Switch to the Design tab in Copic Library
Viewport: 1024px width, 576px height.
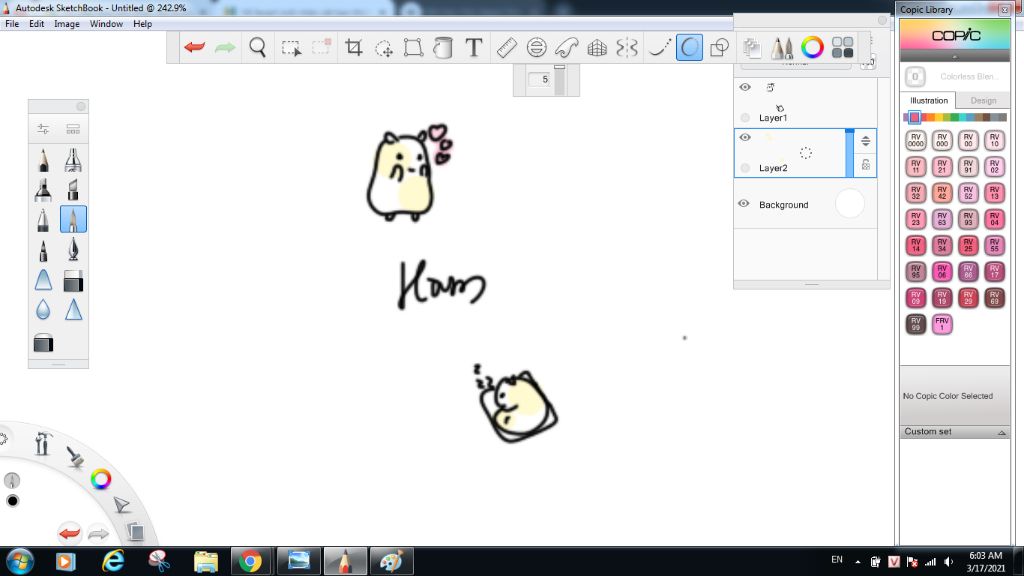tap(983, 101)
